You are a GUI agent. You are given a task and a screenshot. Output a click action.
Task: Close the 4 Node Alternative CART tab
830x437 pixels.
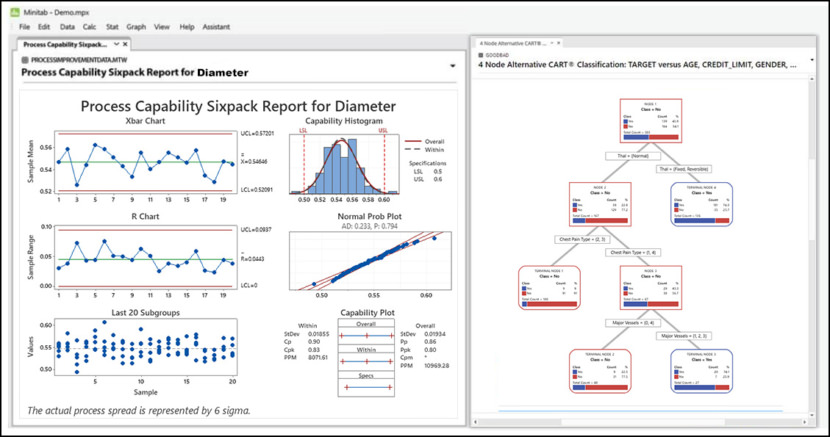coord(558,43)
